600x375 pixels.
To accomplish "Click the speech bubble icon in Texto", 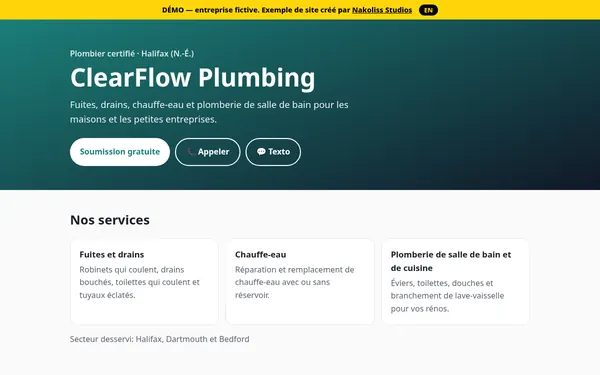I will pyautogui.click(x=261, y=152).
